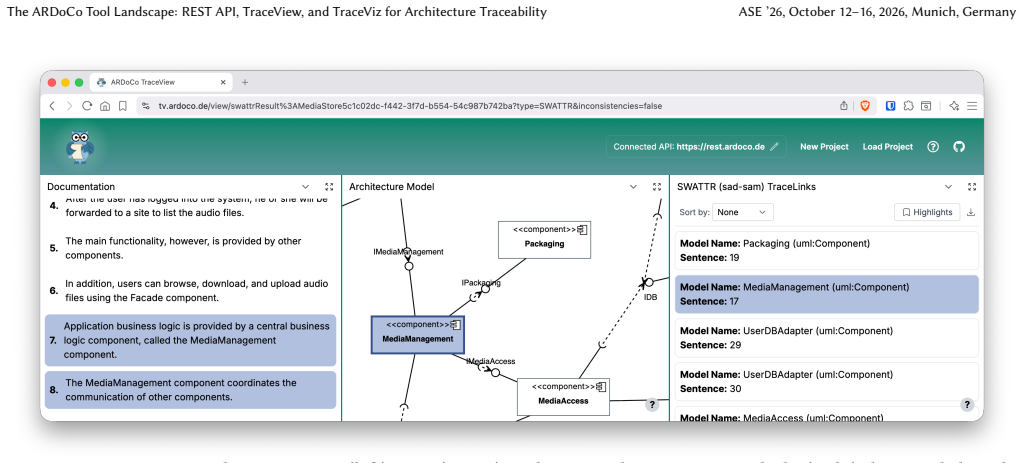The height and width of the screenshot is (463, 1023).
Task: Open the TraceLinks panel dropdown chevron
Action: point(948,187)
